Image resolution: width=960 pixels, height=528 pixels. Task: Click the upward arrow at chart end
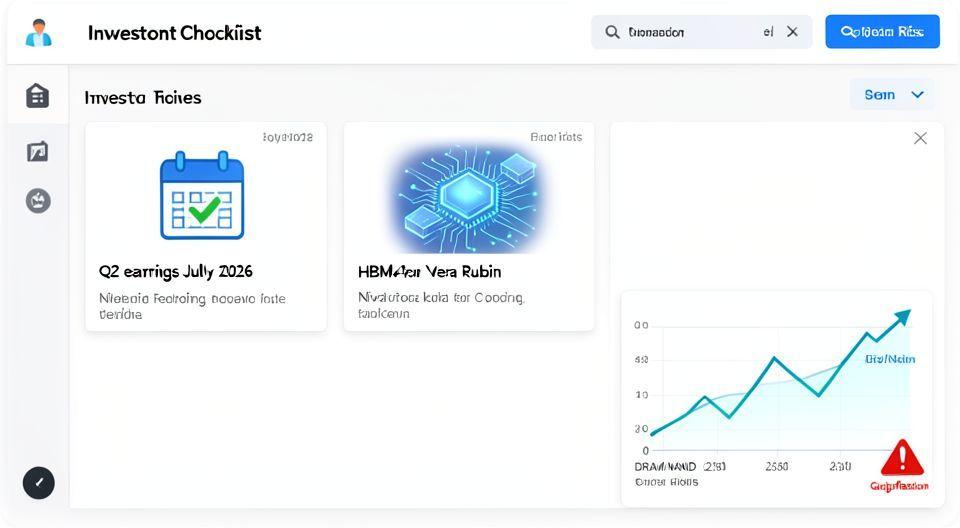click(902, 318)
